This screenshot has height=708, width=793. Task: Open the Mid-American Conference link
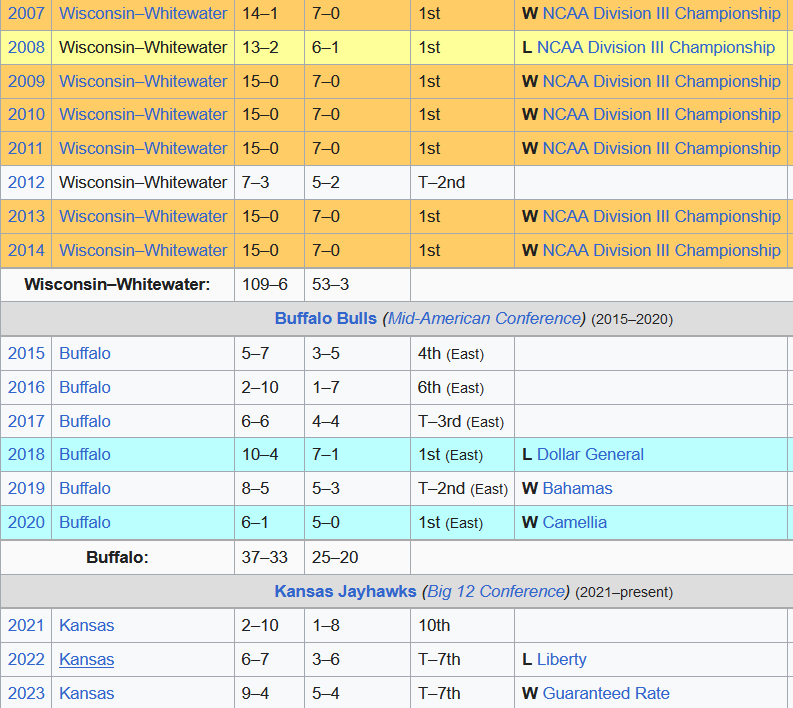pos(484,319)
